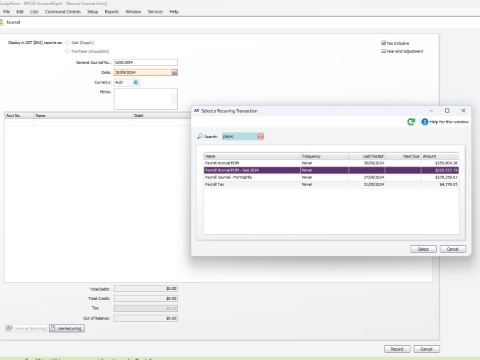Click the first empty Acct No. cell
The width and height of the screenshot is (480, 360).
19,122
